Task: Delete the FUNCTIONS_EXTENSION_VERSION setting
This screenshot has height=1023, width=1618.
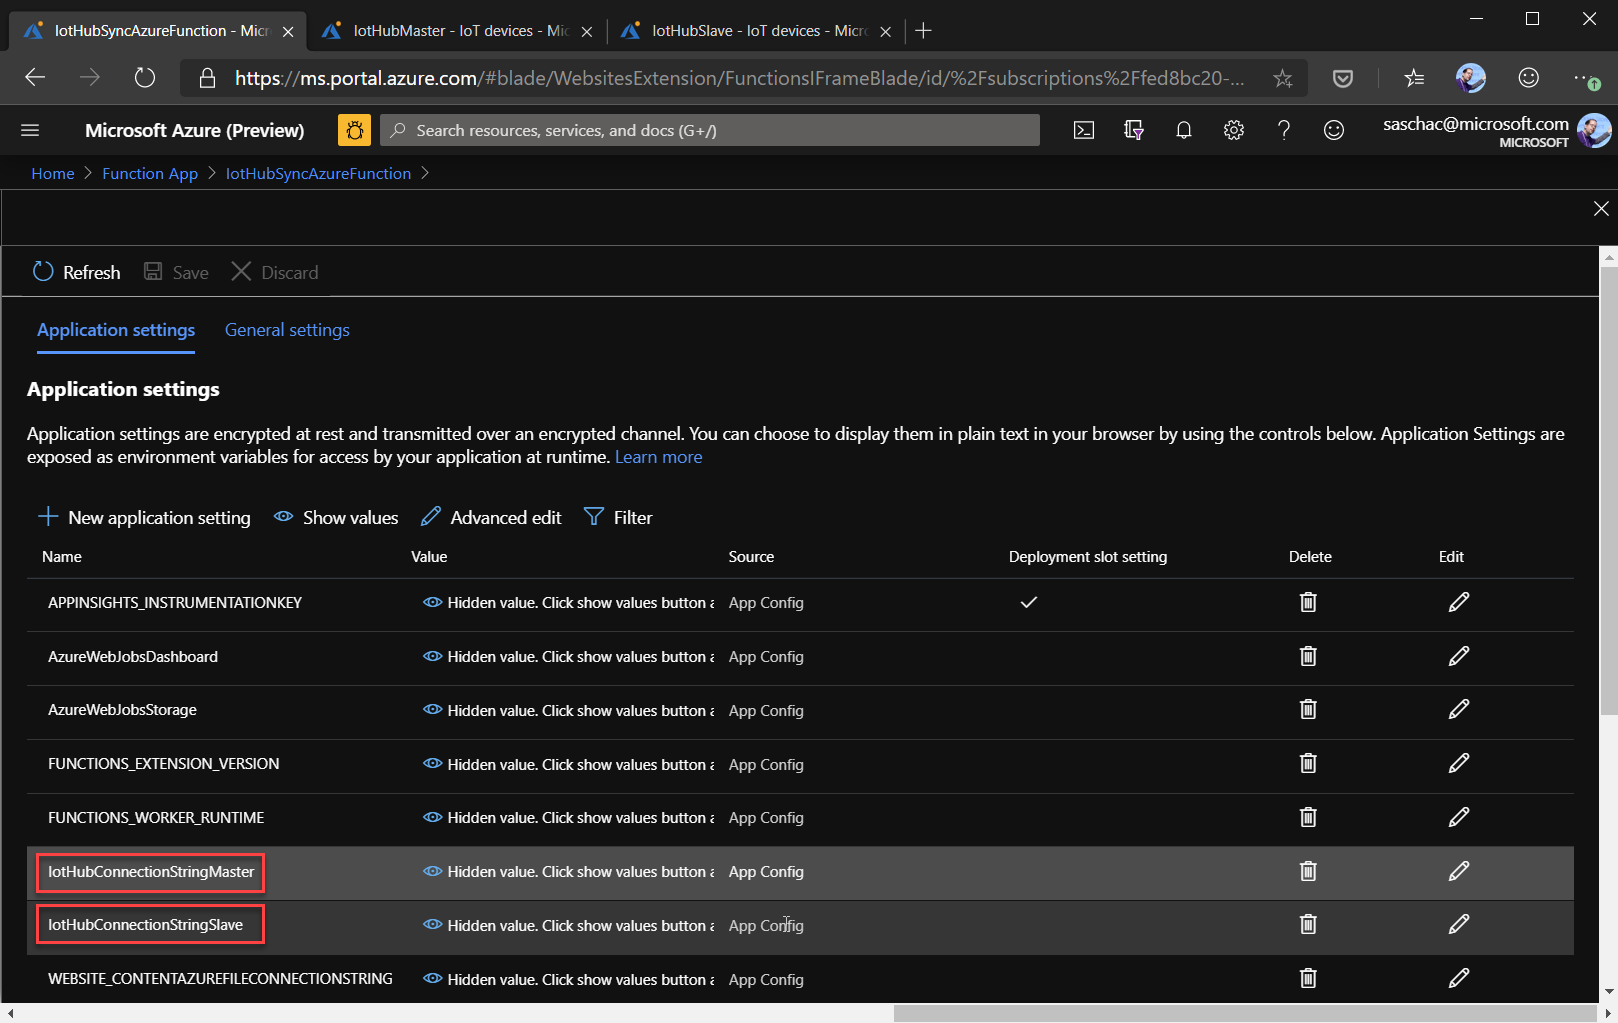Action: 1308,763
